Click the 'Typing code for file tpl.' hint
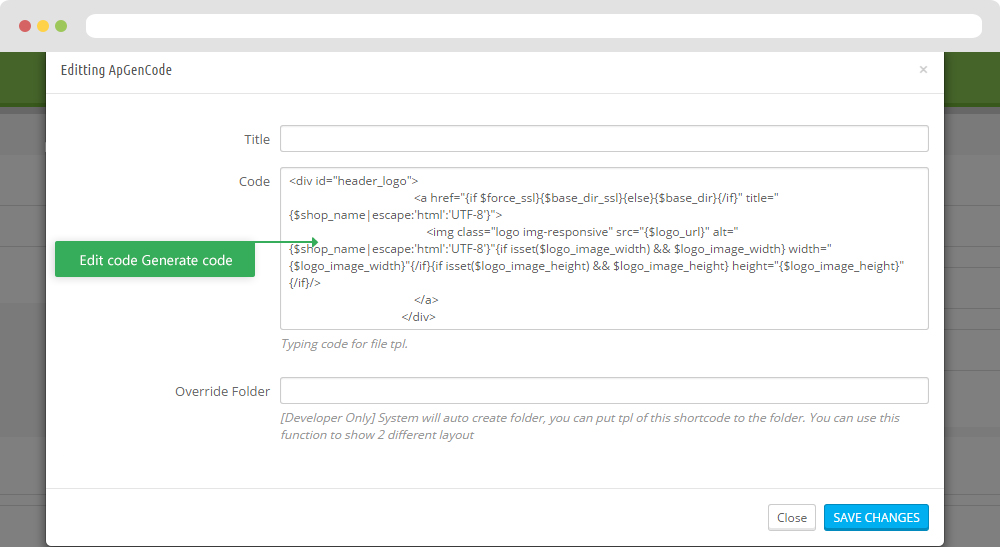Screen dimensions: 1000x547 coord(344,344)
